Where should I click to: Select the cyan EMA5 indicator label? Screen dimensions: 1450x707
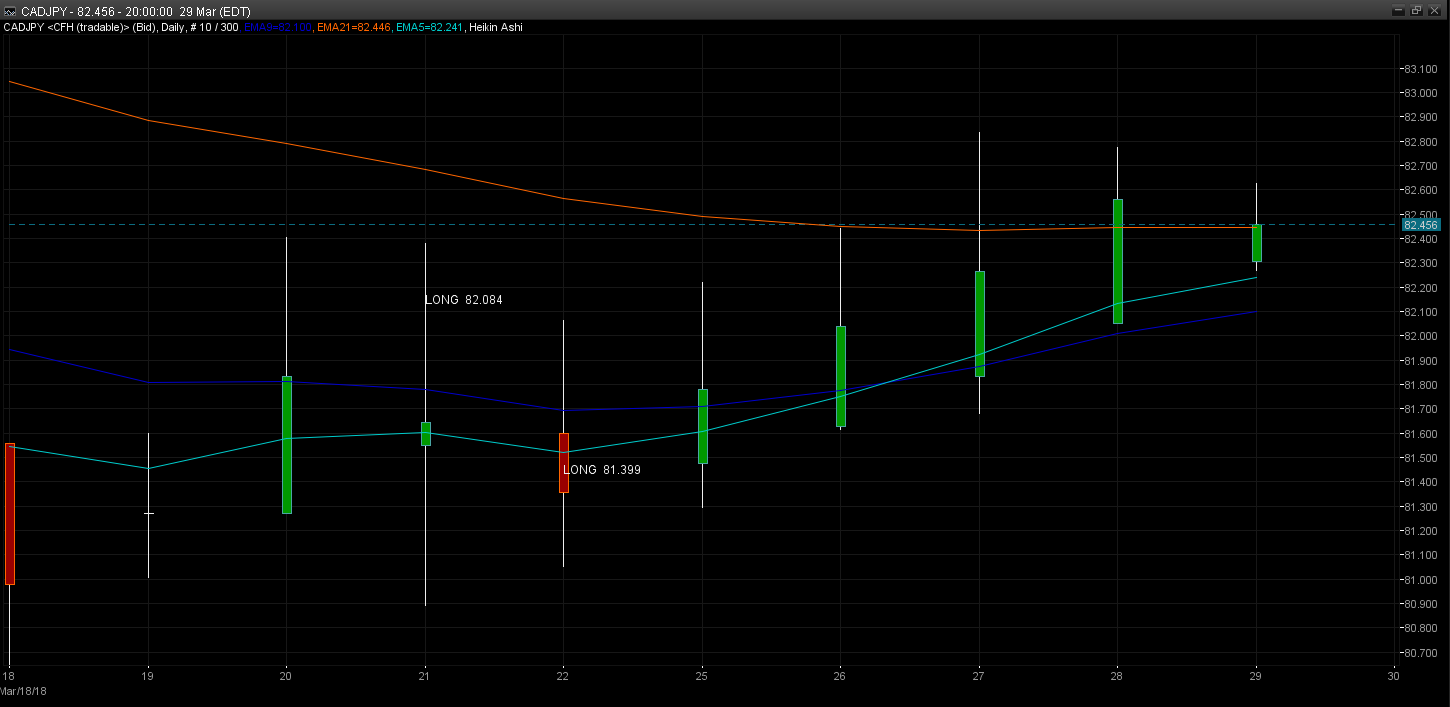click(429, 28)
